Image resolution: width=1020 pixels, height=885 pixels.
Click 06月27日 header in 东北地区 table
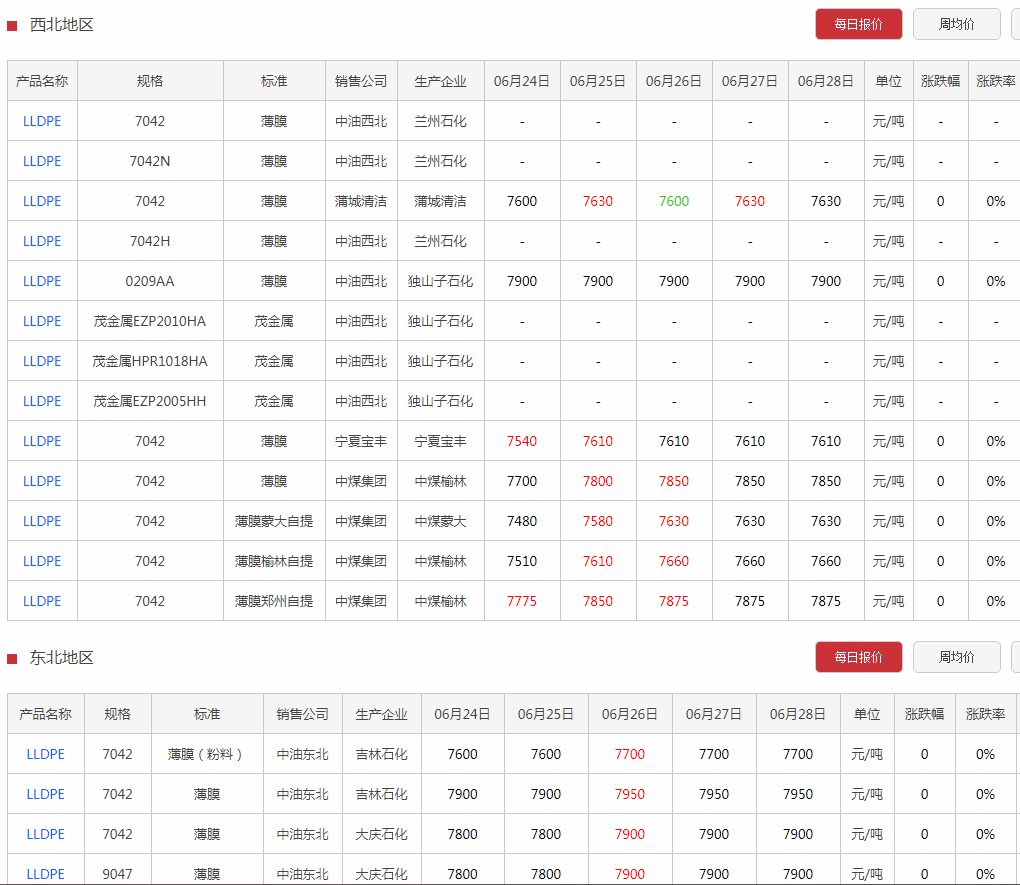(714, 715)
